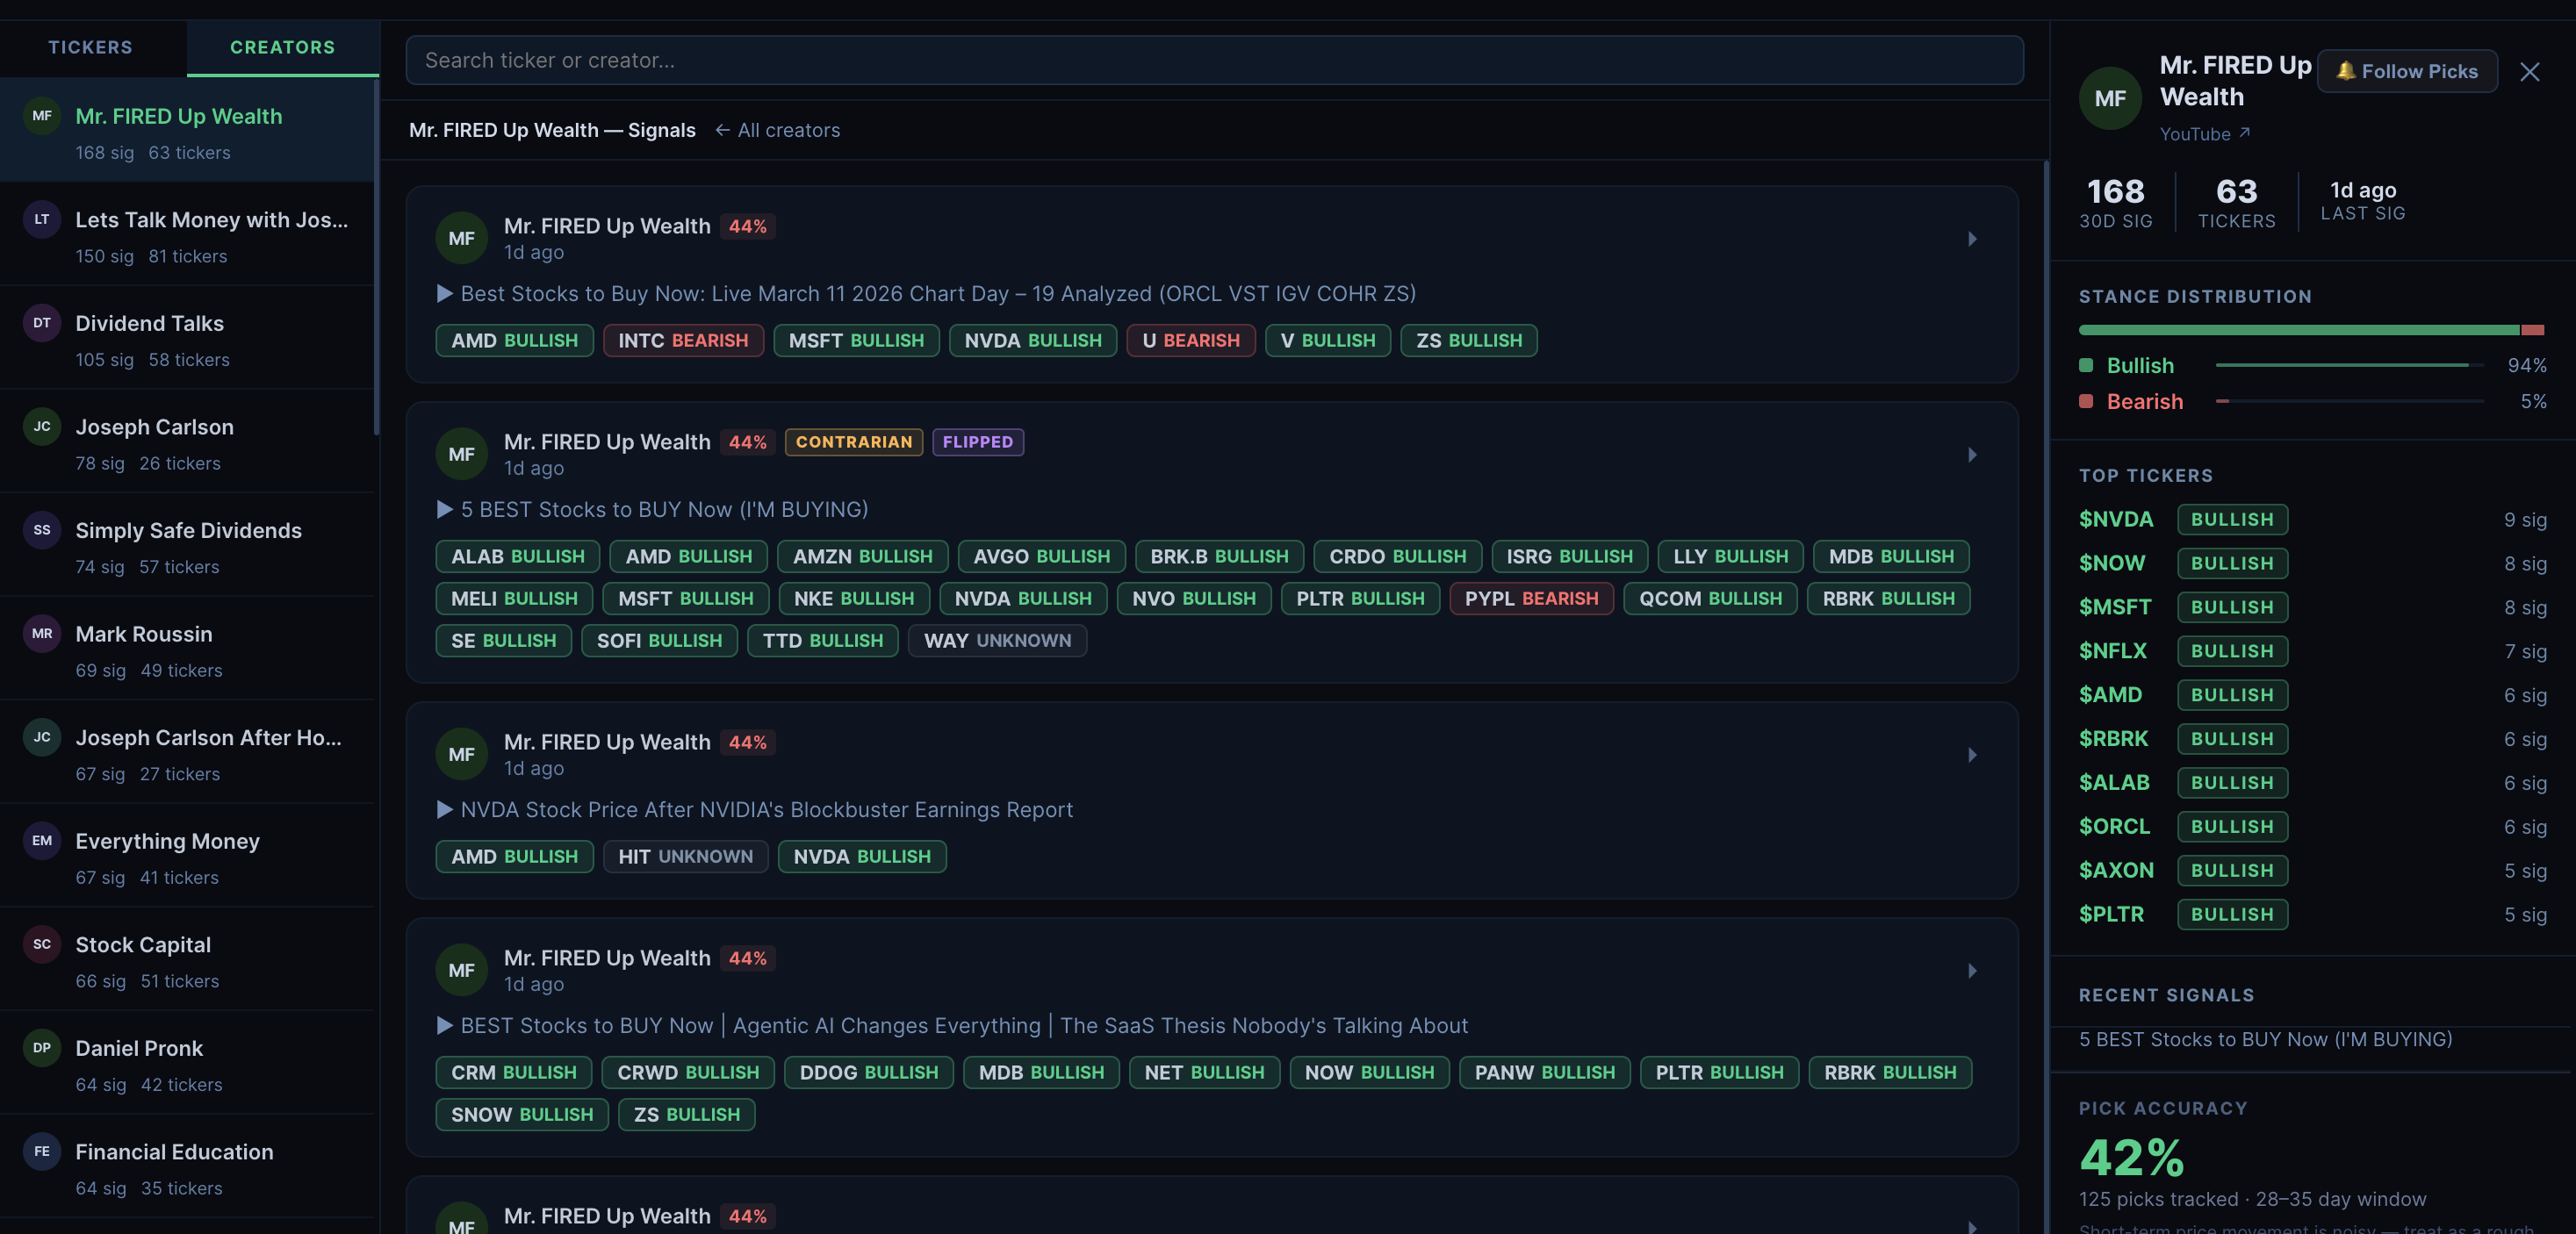The image size is (2576, 1234).
Task: Click the LT avatar for Lets Talk Money
Action: [42, 219]
